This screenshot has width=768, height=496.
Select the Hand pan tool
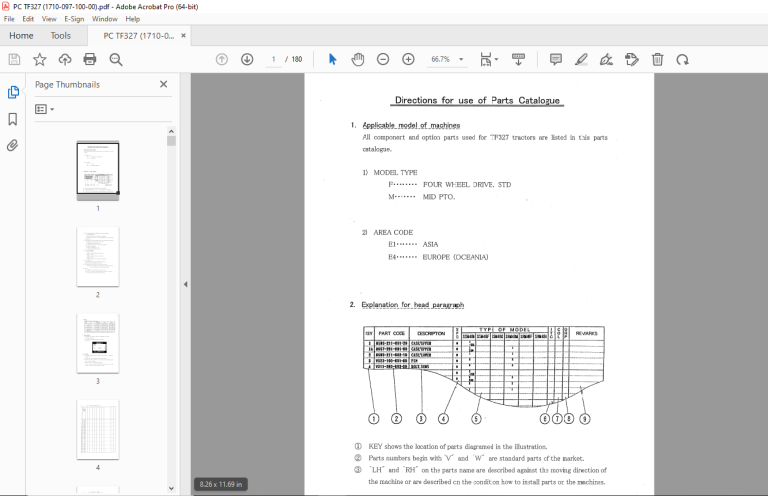click(358, 60)
